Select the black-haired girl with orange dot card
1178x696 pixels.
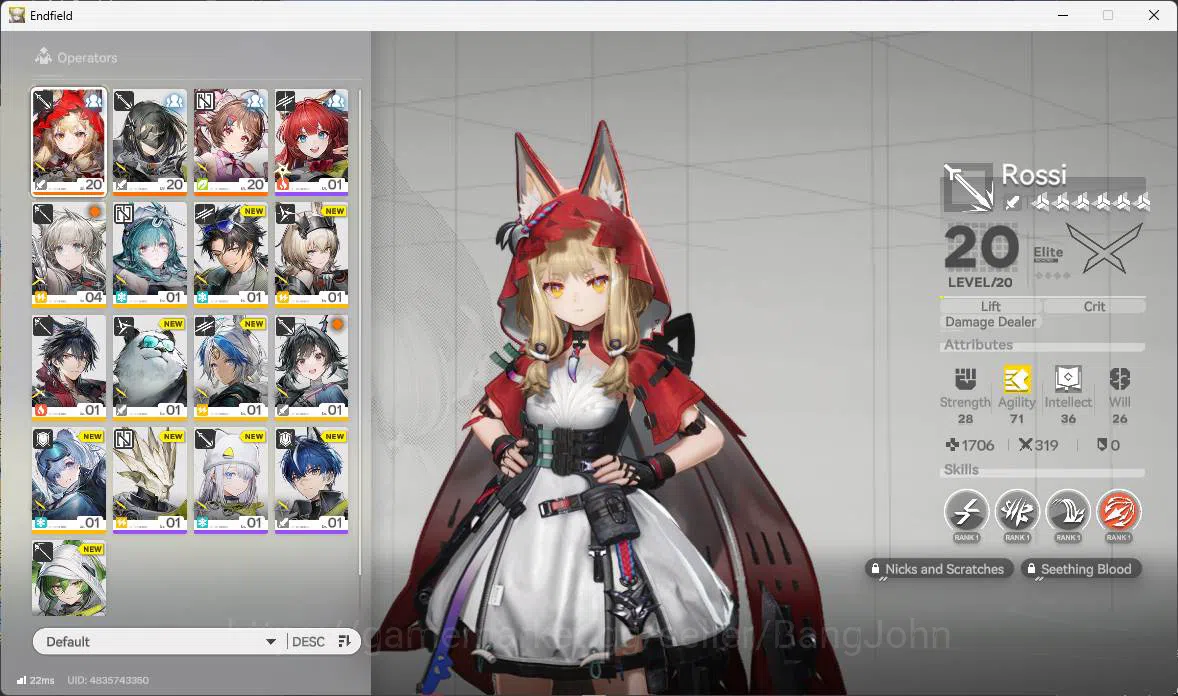coord(312,367)
